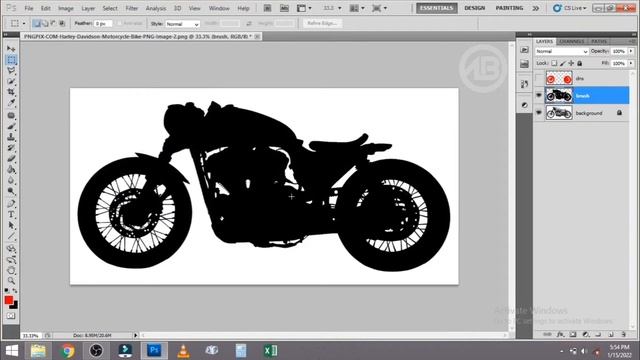Show the 'dns' layer
This screenshot has height=360, width=640.
click(x=539, y=78)
